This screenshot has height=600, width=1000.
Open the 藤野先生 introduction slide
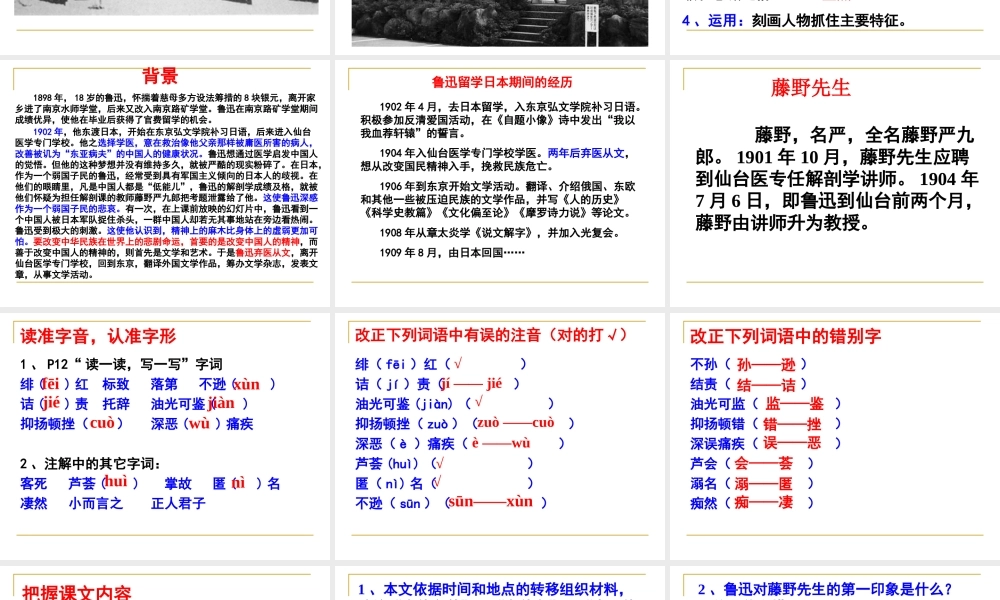coord(835,183)
